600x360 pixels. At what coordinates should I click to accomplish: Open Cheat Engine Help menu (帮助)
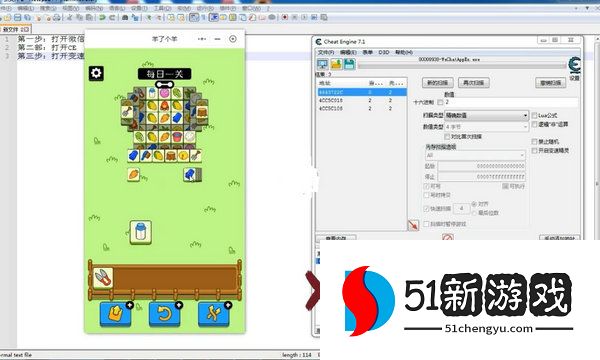point(404,52)
